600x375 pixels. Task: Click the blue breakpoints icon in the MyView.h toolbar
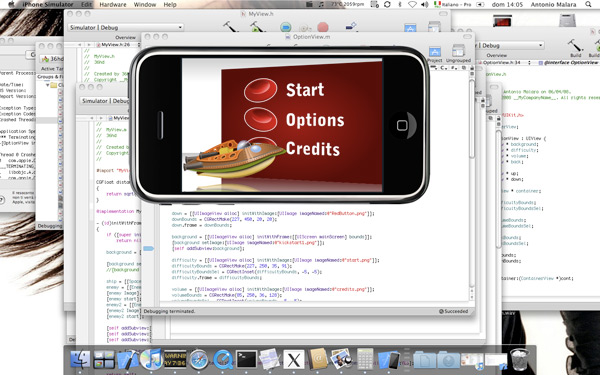coord(285,27)
